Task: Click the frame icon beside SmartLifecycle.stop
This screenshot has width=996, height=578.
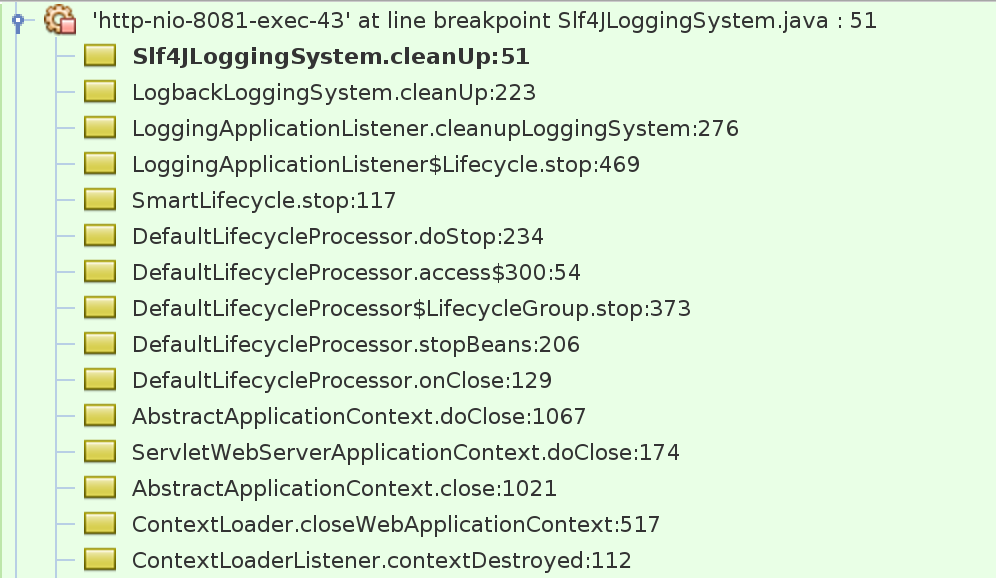Action: [x=100, y=200]
